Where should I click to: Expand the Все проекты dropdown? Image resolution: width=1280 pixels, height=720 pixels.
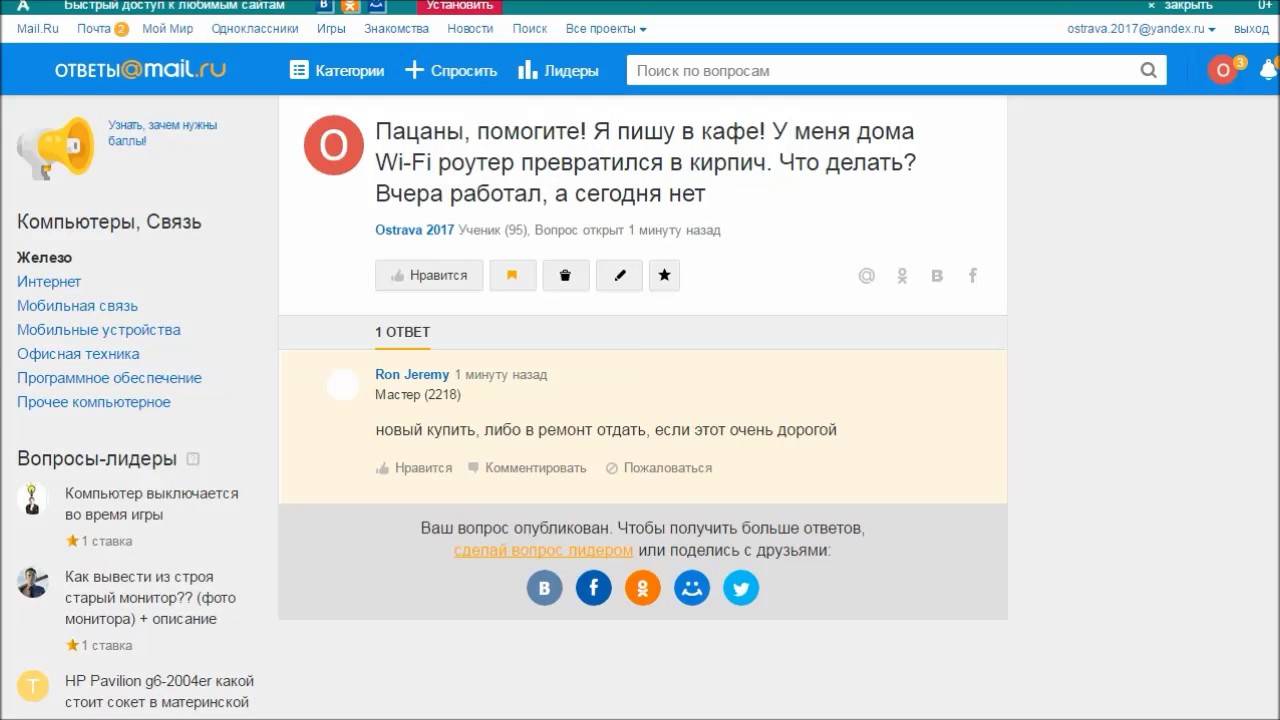606,29
